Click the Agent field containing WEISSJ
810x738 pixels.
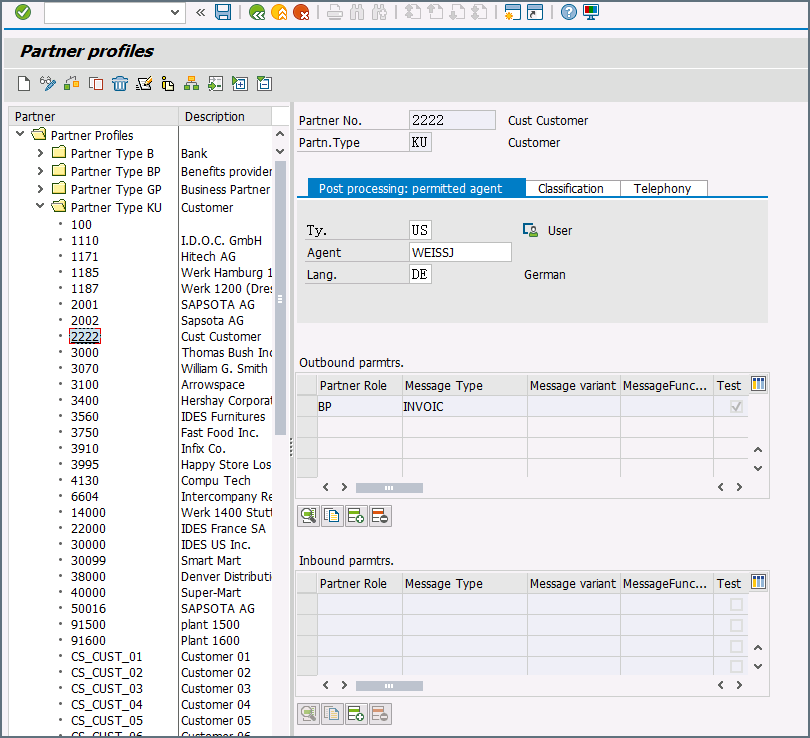pos(460,253)
